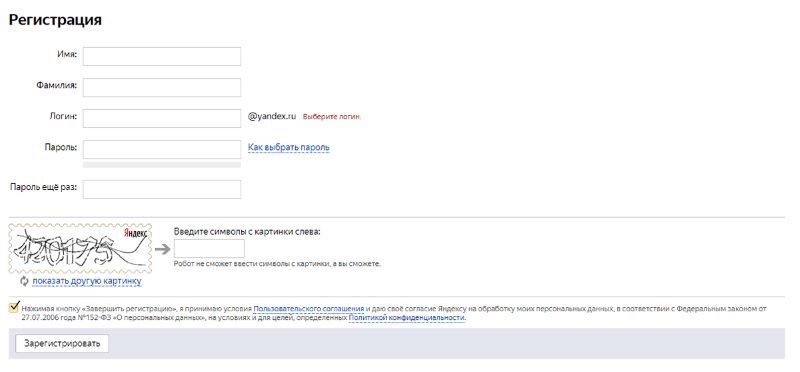Click the Введите символы с картинки слева label
The height and width of the screenshot is (372, 800).
247,231
